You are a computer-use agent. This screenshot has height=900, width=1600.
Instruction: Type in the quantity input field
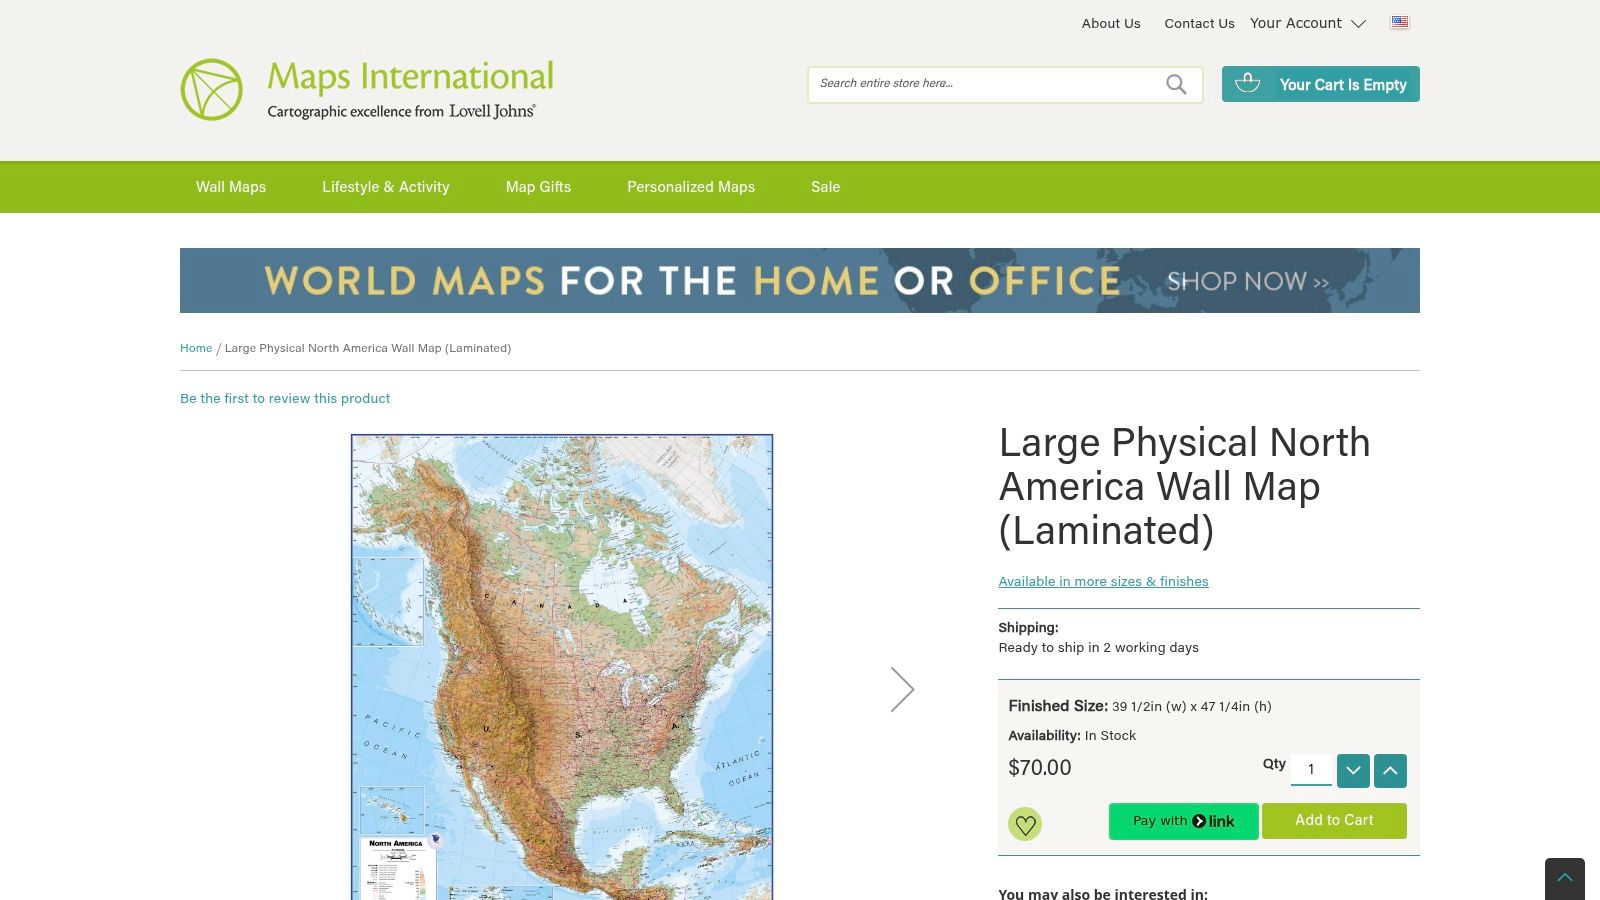1311,769
